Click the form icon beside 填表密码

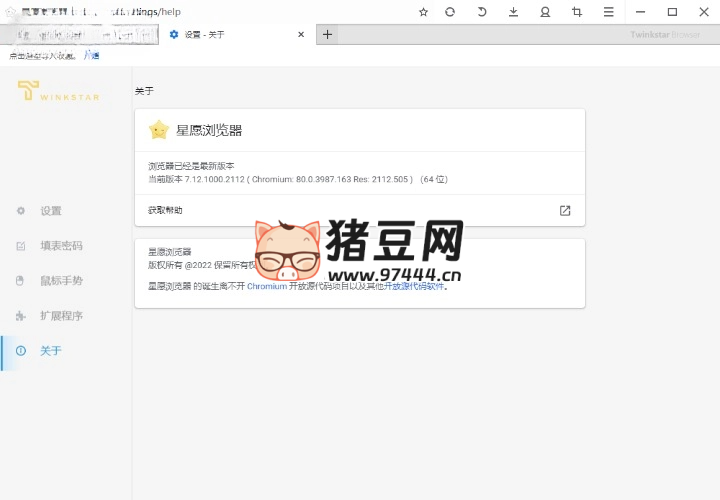coord(21,246)
